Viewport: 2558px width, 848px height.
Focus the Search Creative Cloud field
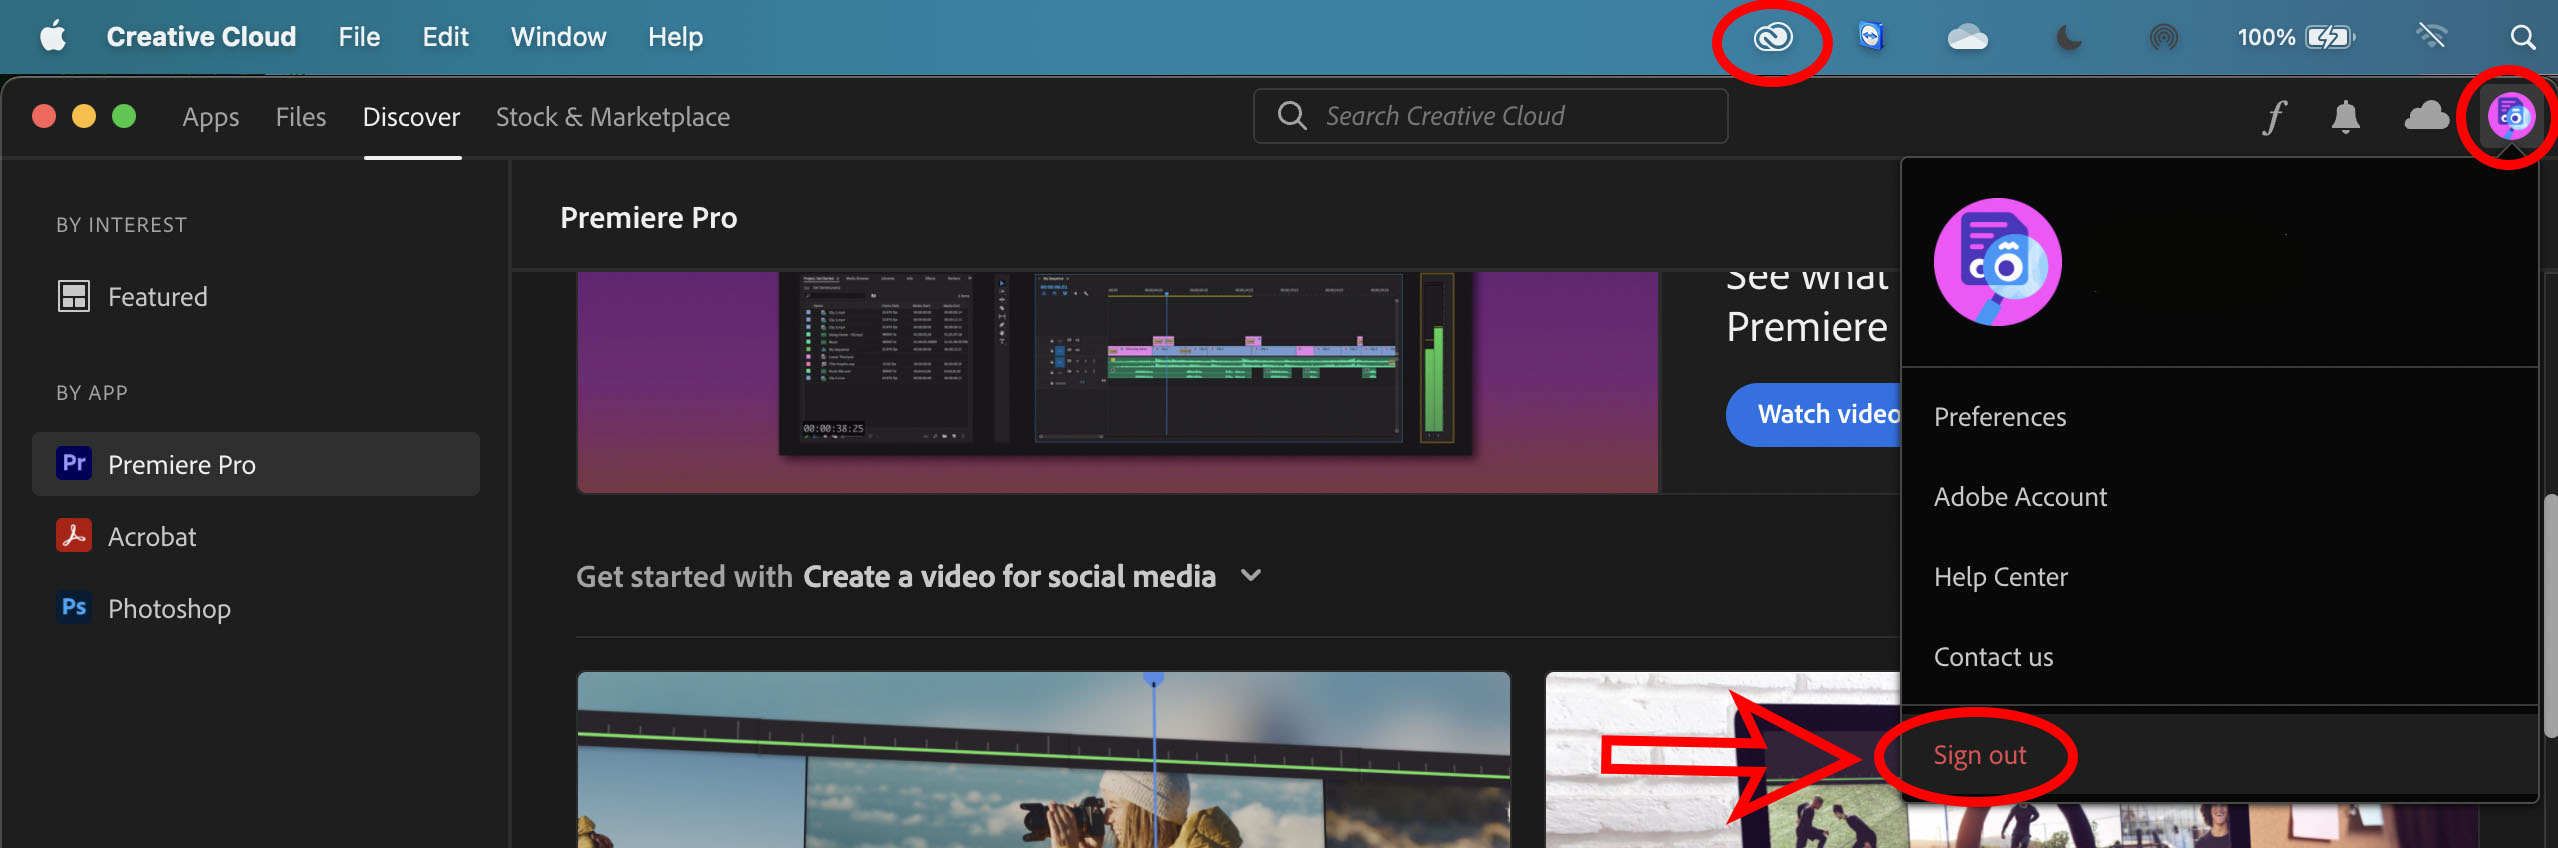1490,116
